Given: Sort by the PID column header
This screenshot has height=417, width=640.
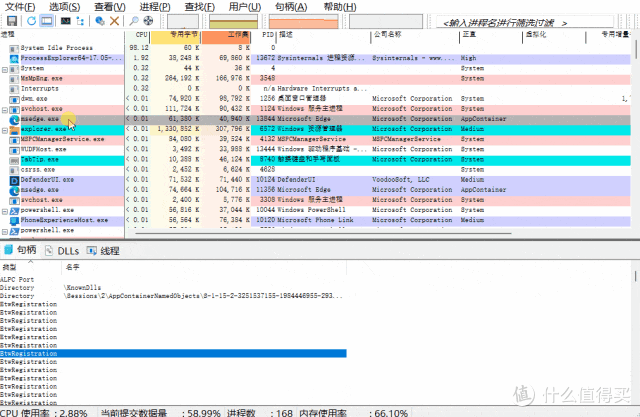Looking at the screenshot, I should [x=264, y=36].
